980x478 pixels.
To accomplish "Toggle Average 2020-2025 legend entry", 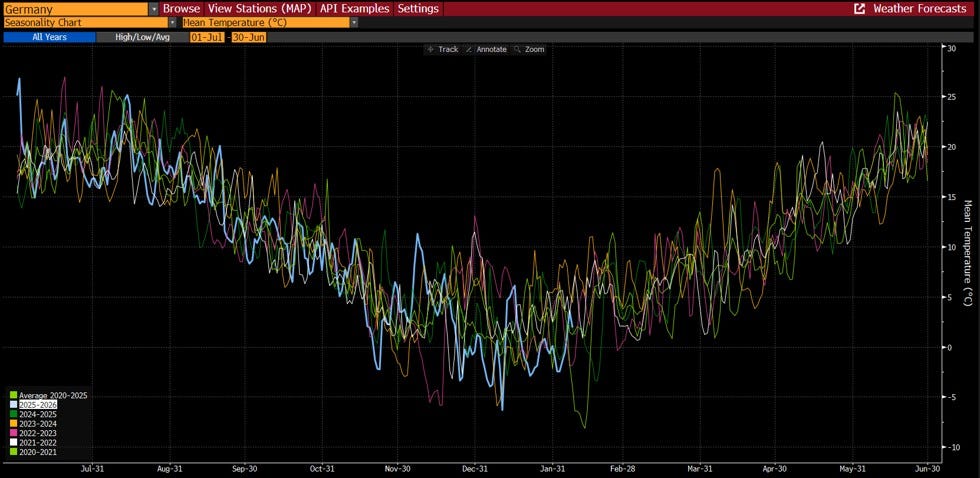I will 49,396.
